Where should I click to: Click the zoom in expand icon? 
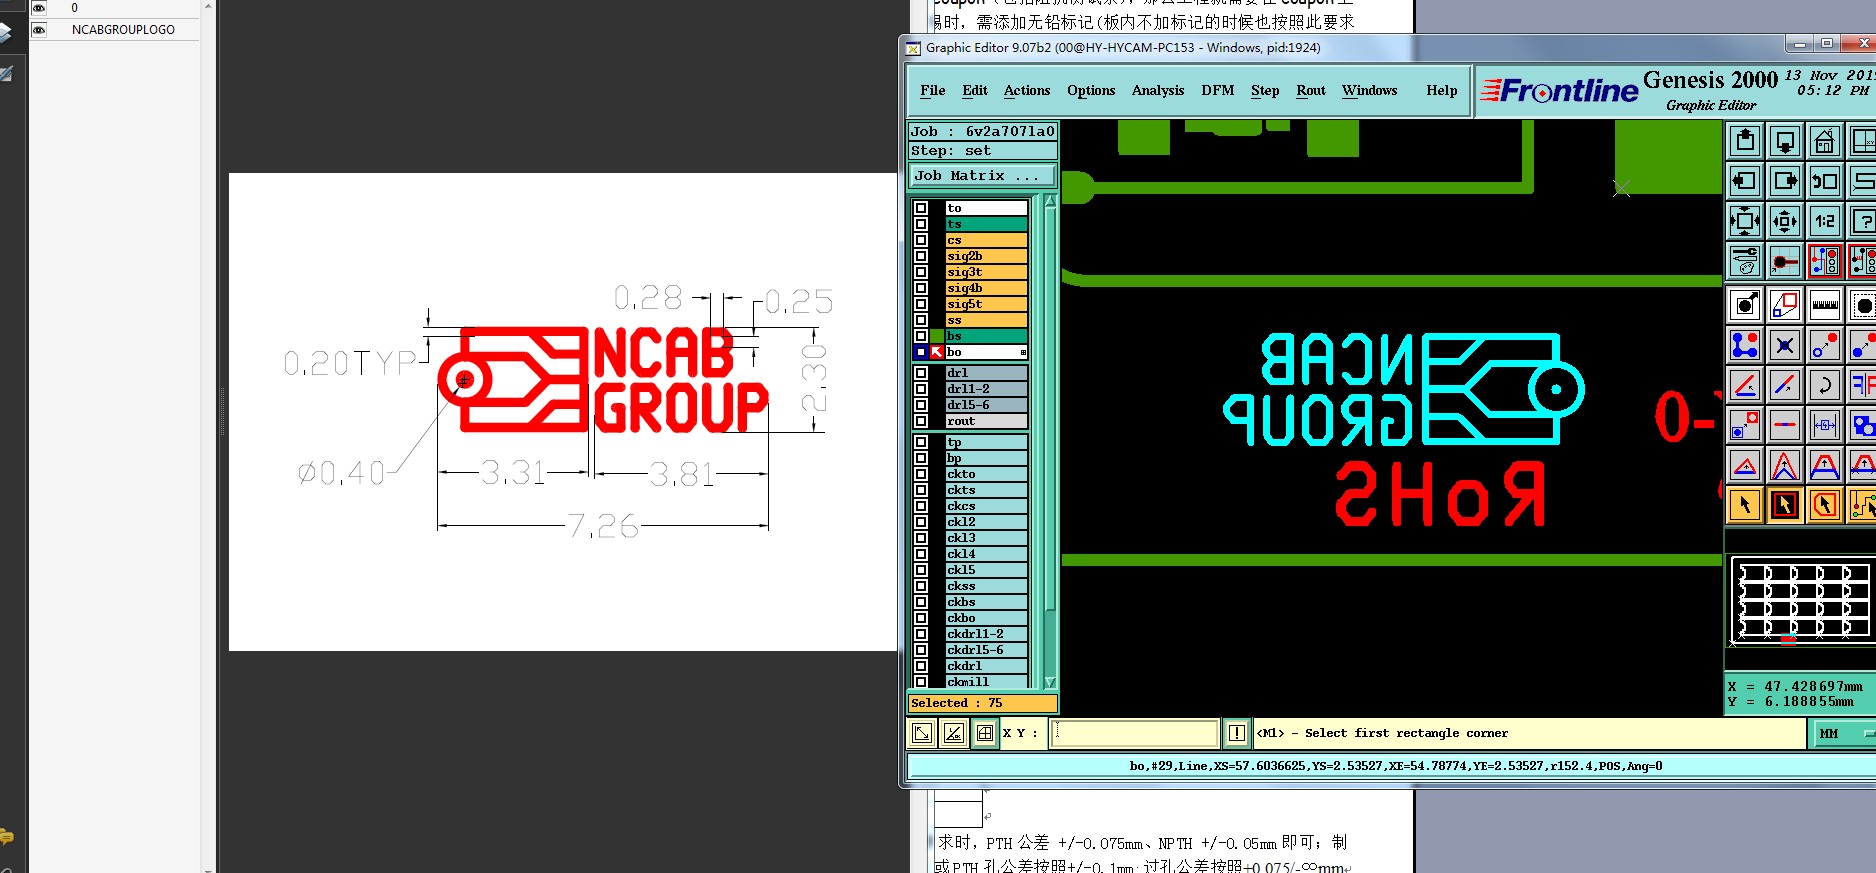point(1745,221)
